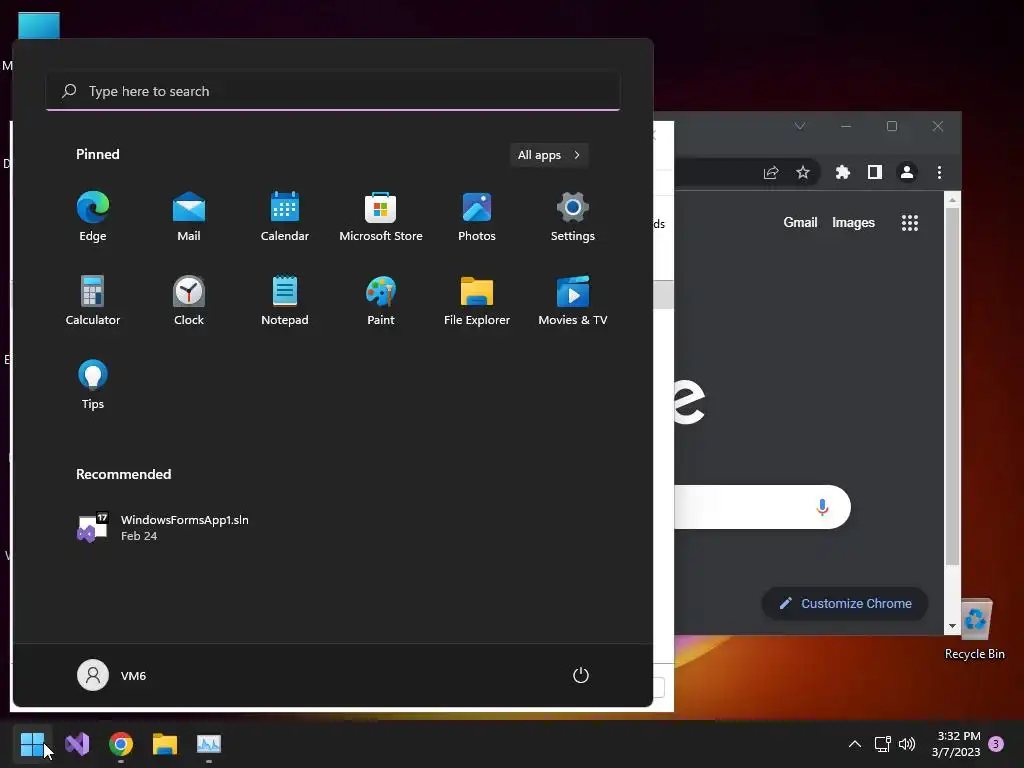Launch Movies & TV
The height and width of the screenshot is (768, 1024).
tap(573, 300)
